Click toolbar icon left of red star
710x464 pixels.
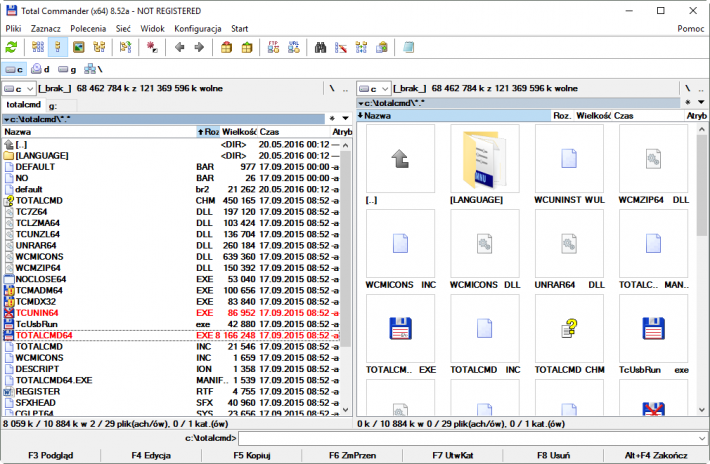(x=125, y=47)
